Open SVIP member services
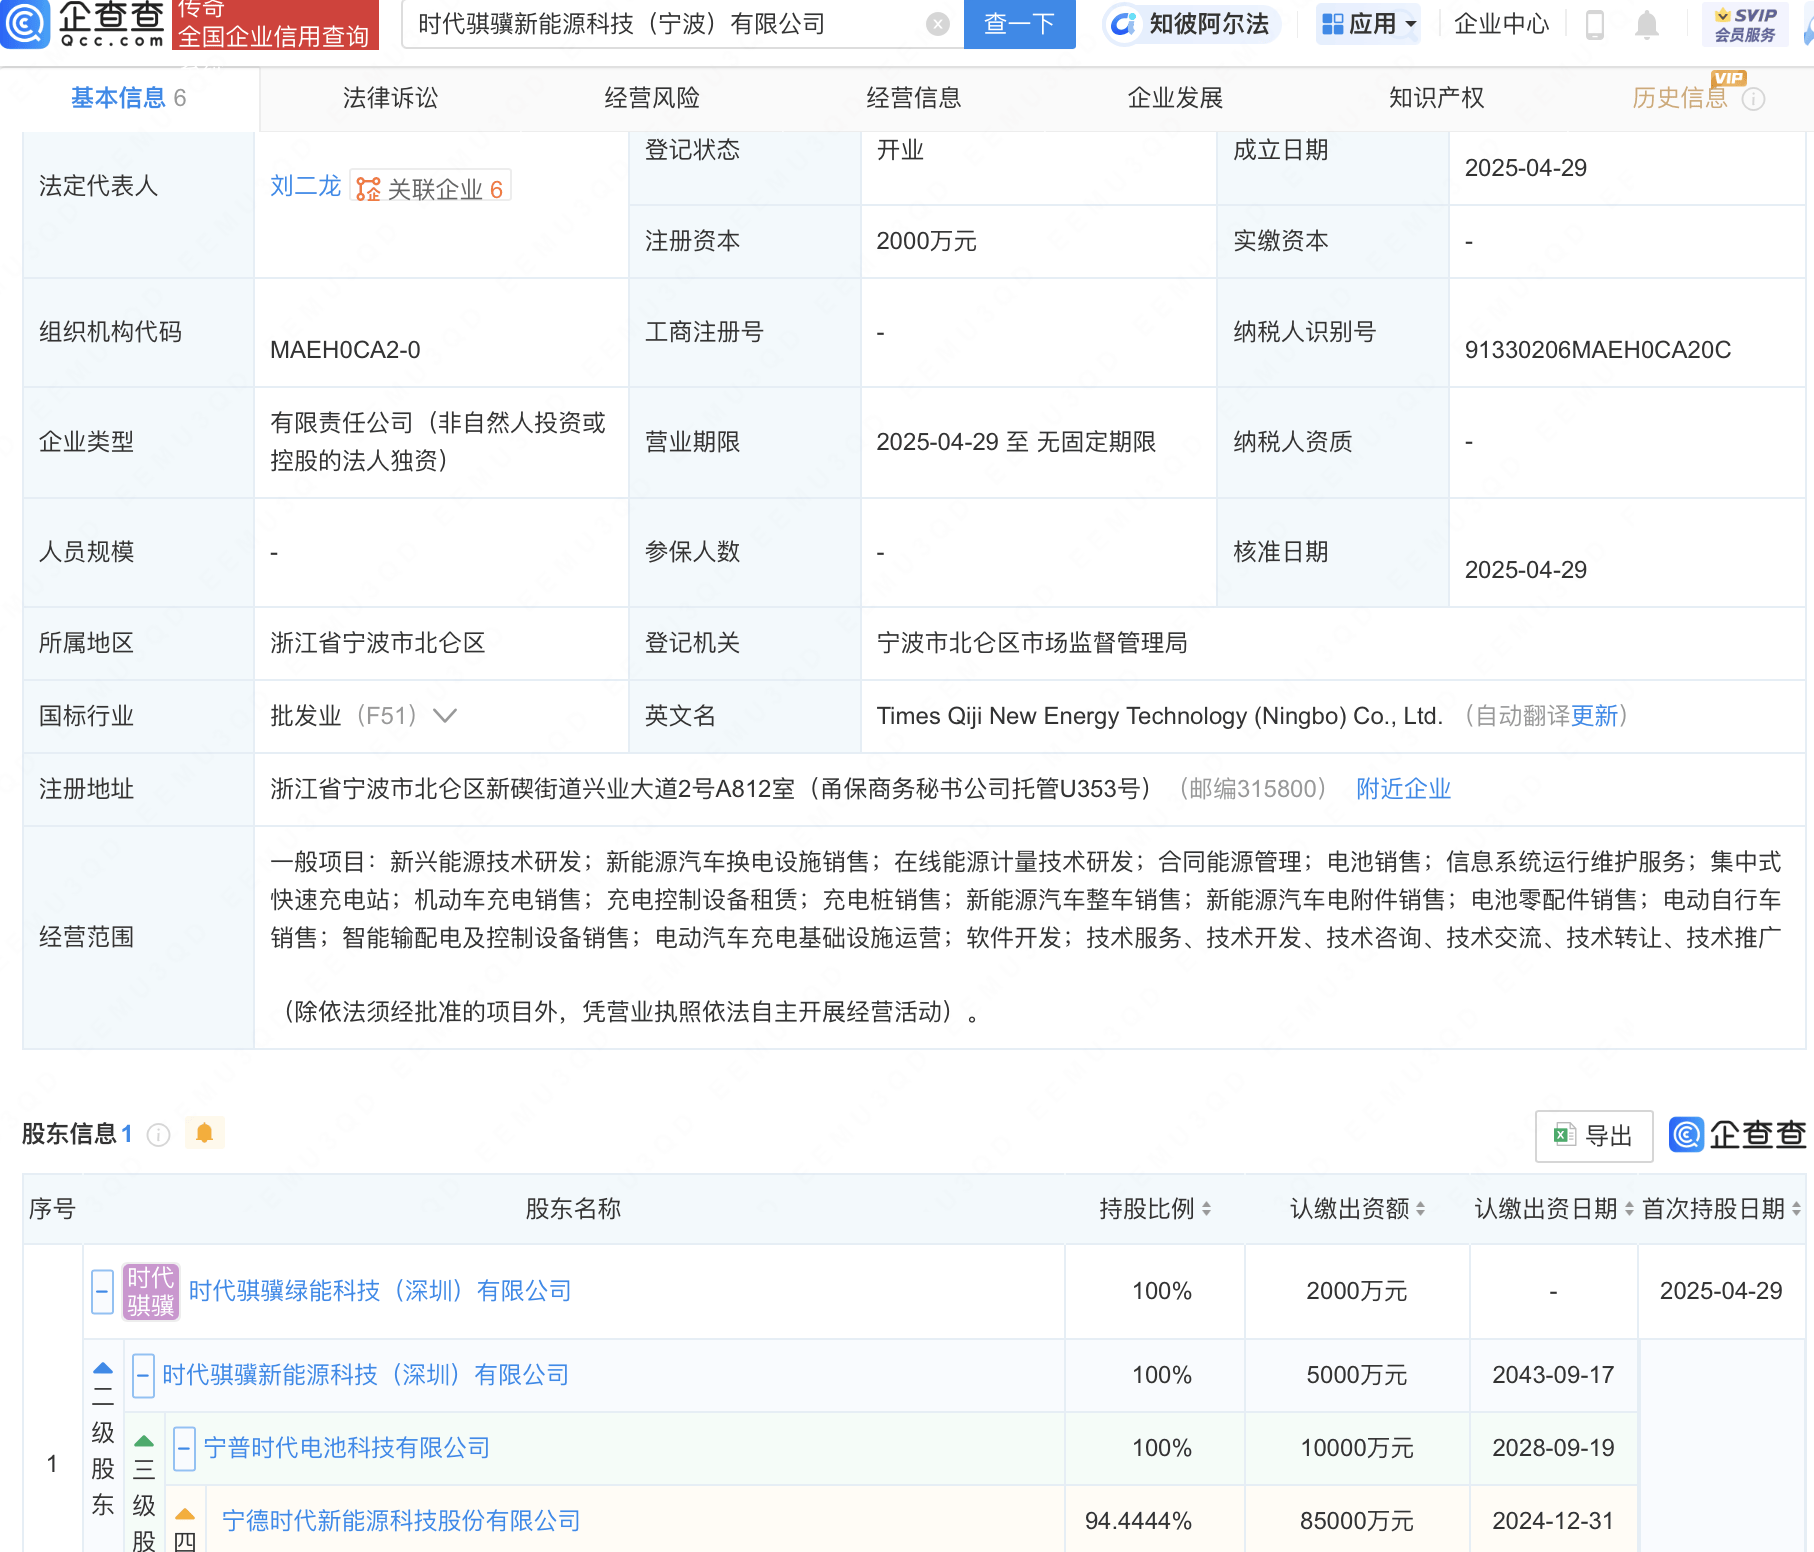The height and width of the screenshot is (1552, 1814). (x=1745, y=24)
